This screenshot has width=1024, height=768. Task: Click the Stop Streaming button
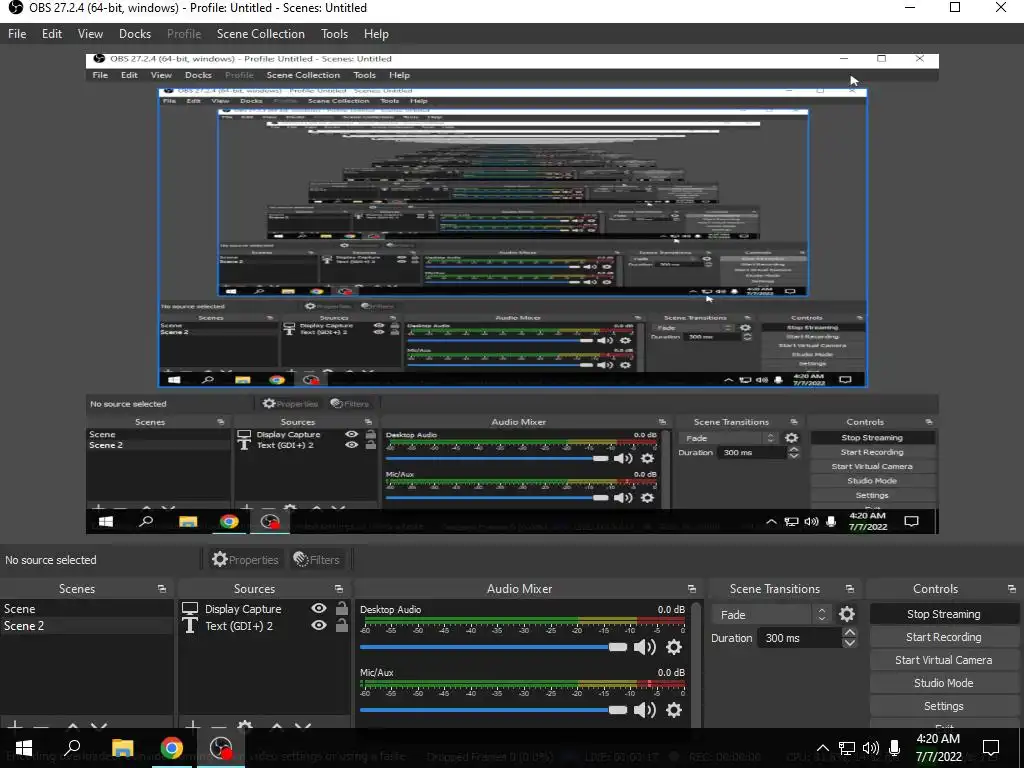point(944,614)
